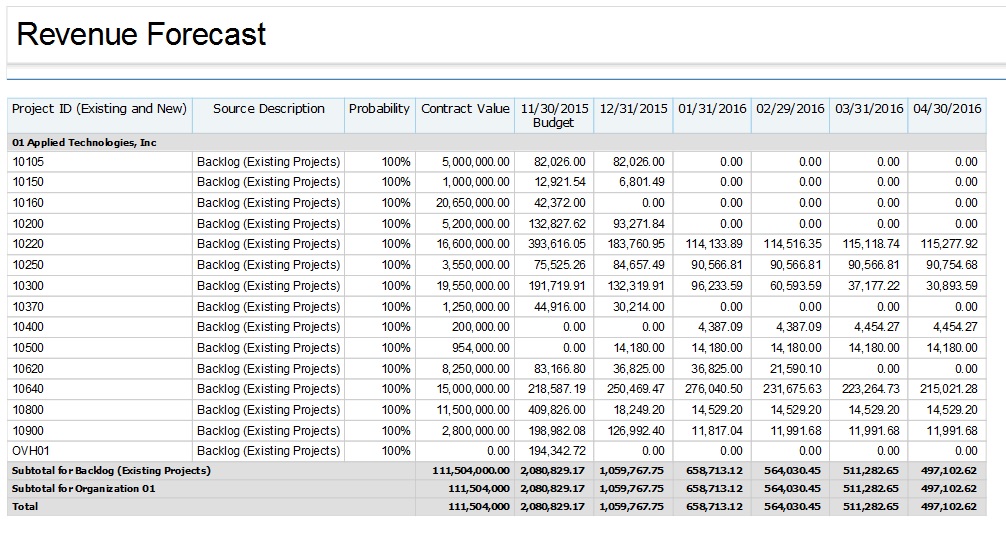Click the 11/30/2015 Budget column header
The width and height of the screenshot is (1006, 552).
554,115
